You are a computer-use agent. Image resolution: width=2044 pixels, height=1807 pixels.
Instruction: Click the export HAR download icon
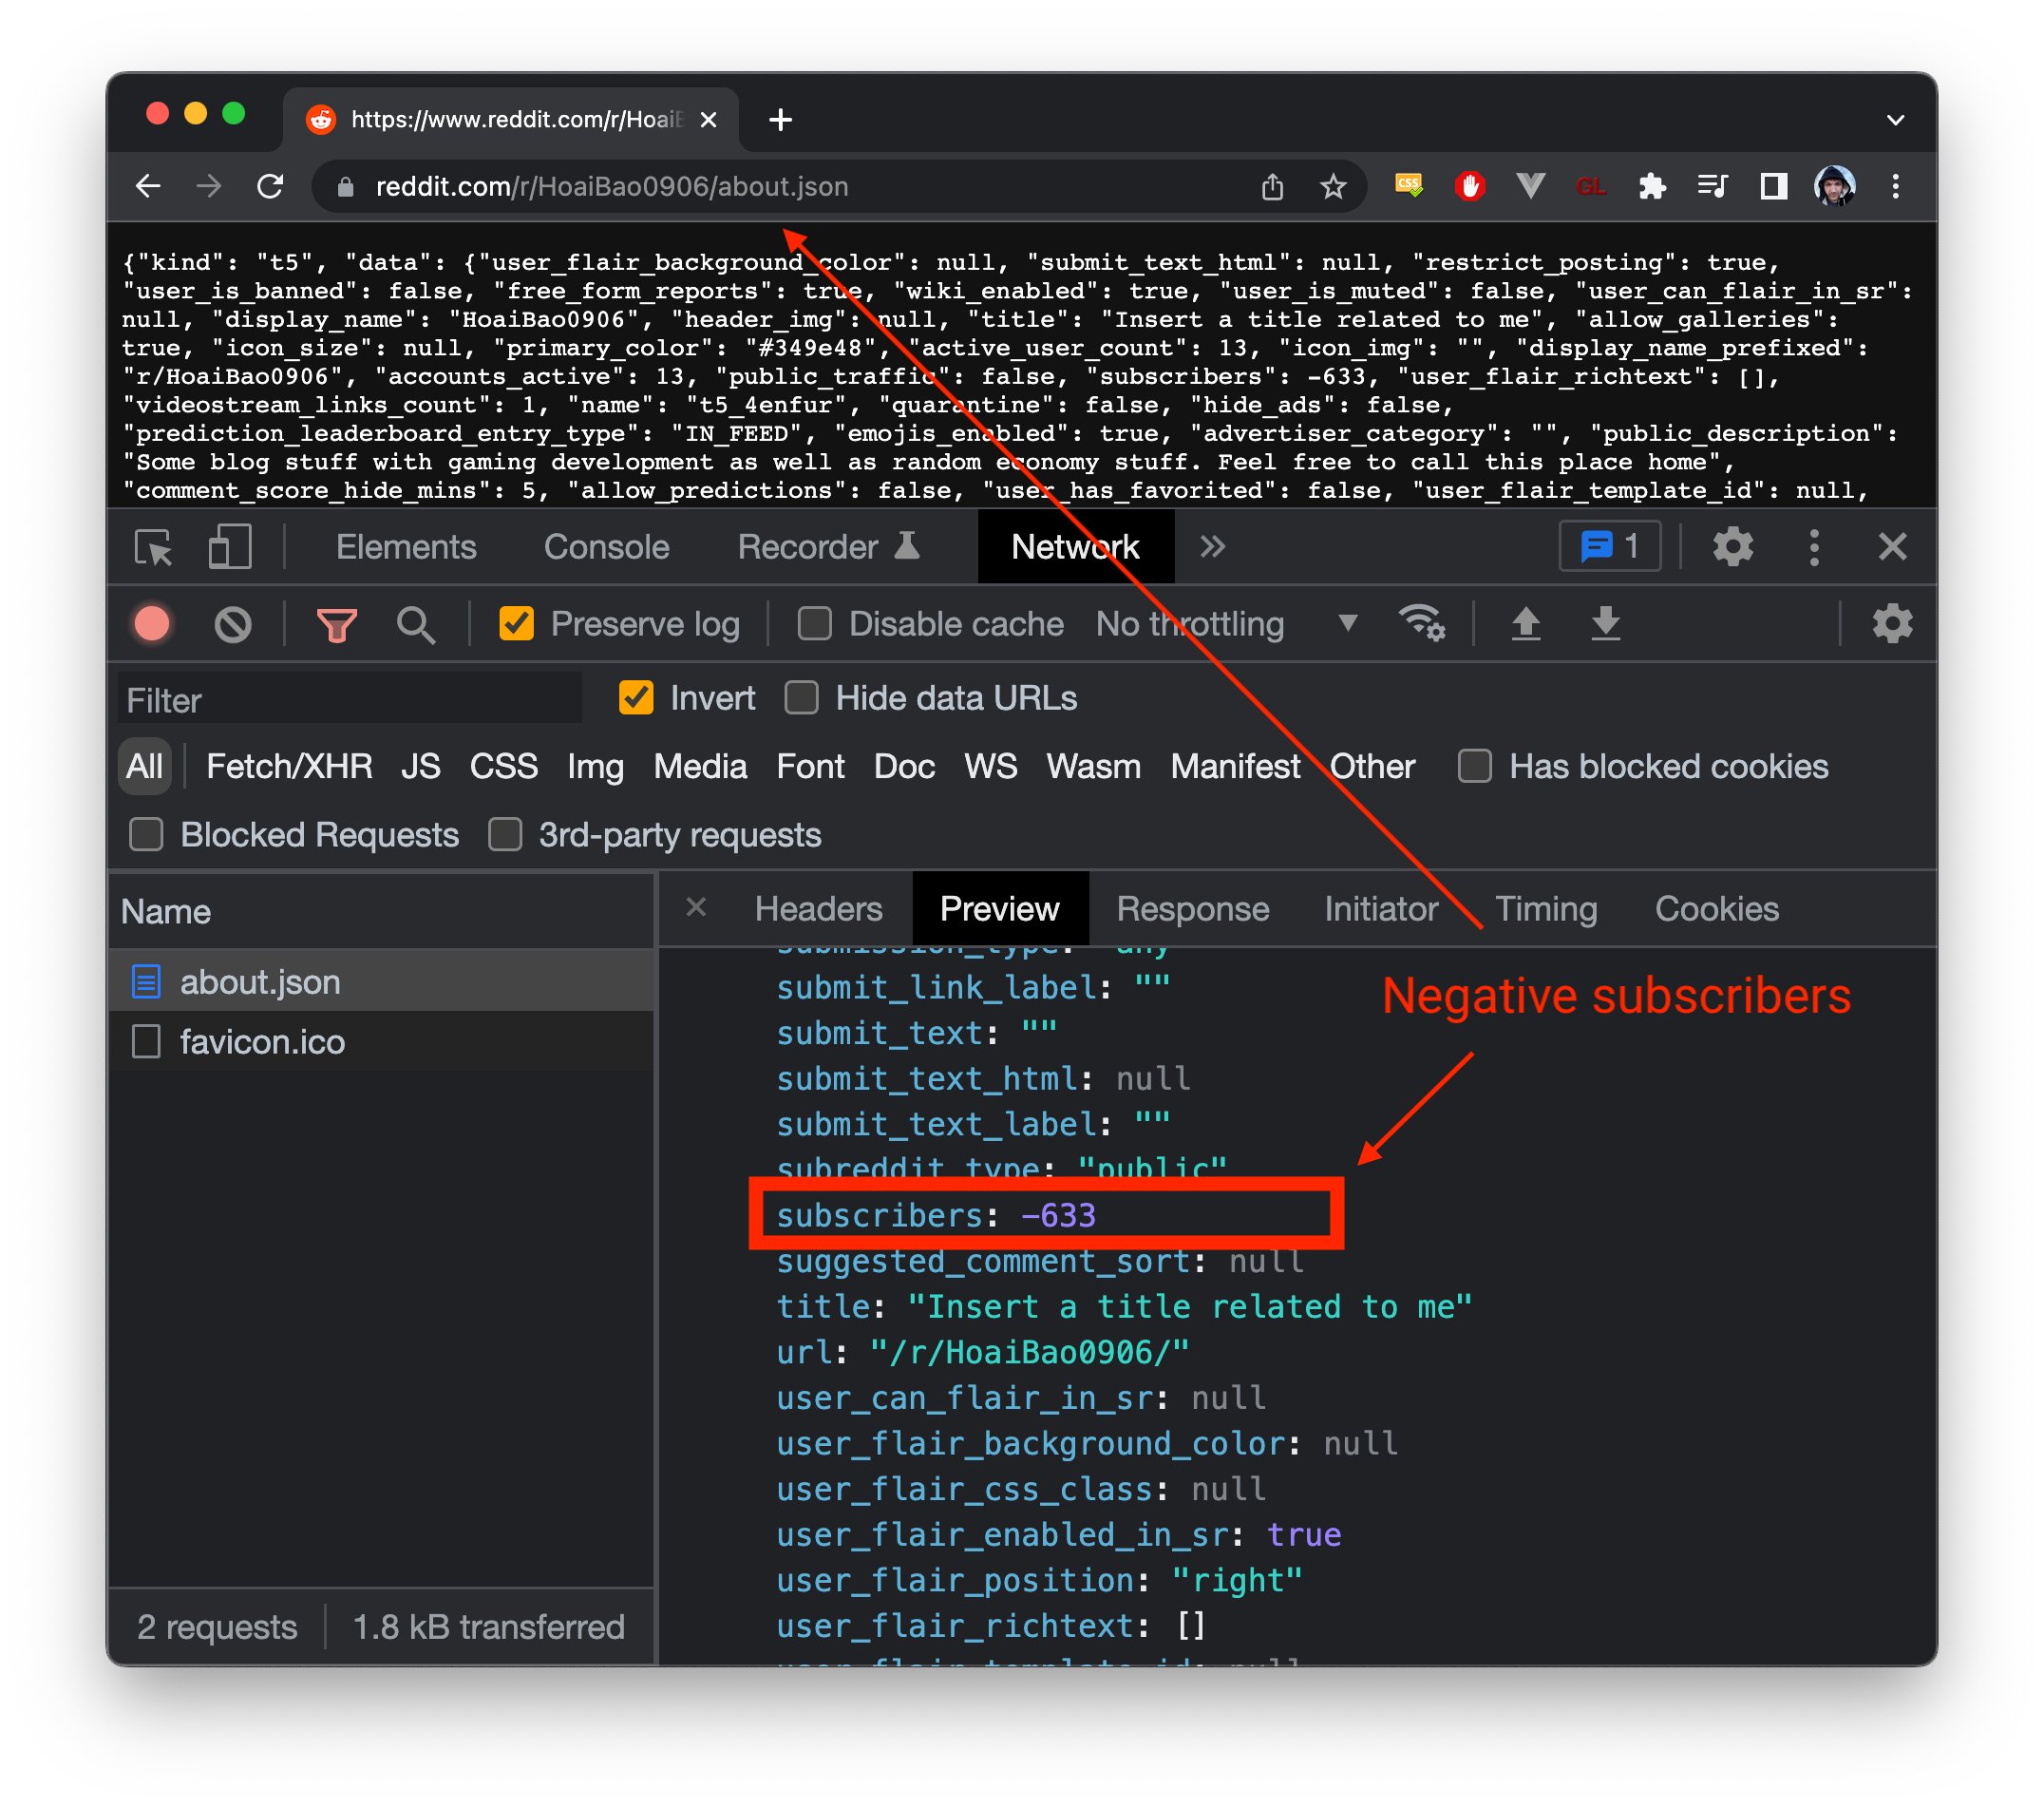[x=1605, y=624]
